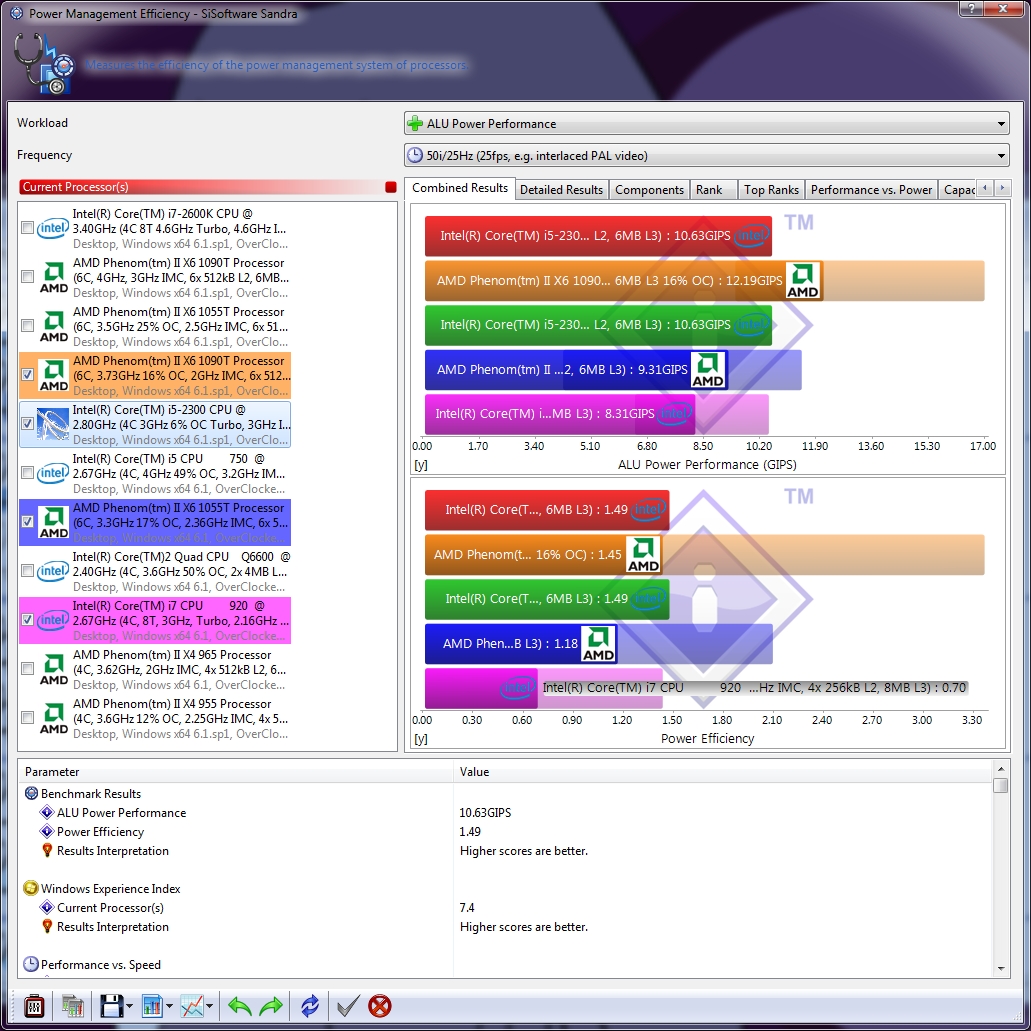This screenshot has width=1031, height=1031.
Task: Check the Core i7-2600K CPU checkbox
Action: coord(27,228)
